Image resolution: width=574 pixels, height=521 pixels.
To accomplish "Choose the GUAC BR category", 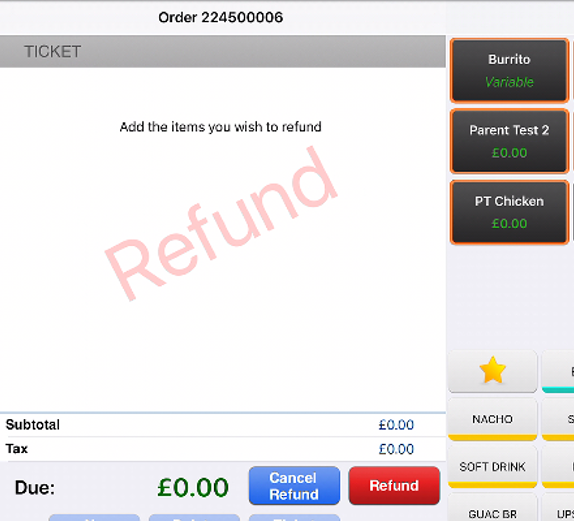I will point(492,509).
